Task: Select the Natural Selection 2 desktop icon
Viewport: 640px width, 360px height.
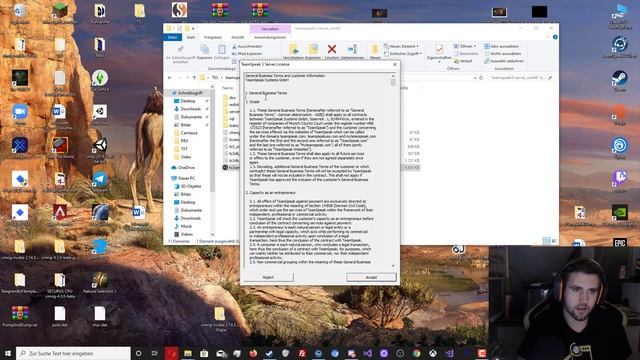Action: 100,283
